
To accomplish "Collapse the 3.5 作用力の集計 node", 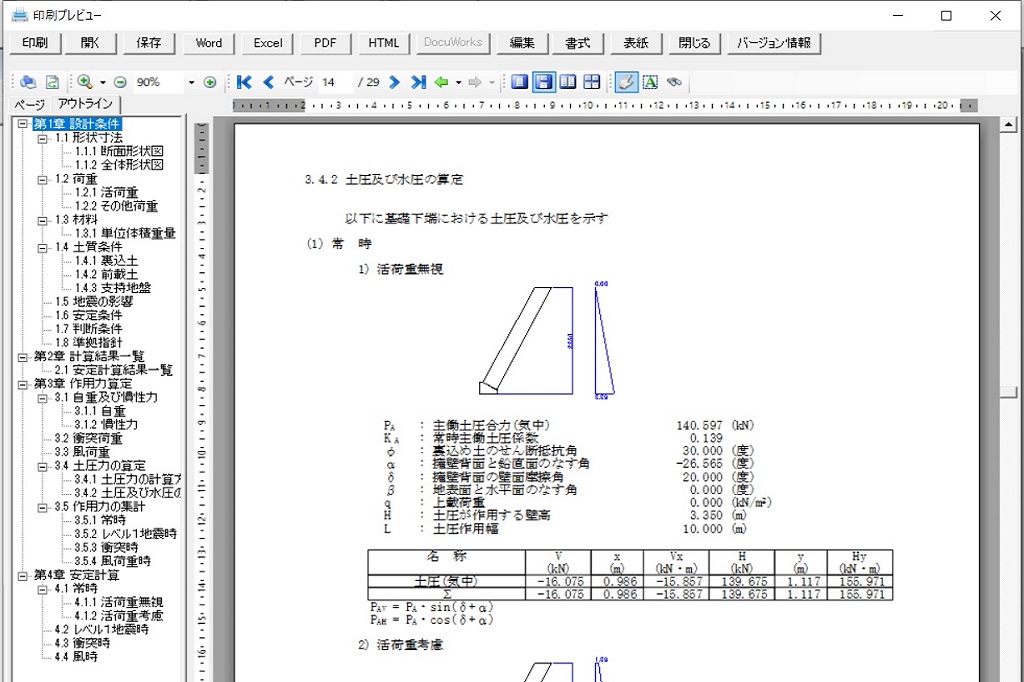I will tap(42, 507).
